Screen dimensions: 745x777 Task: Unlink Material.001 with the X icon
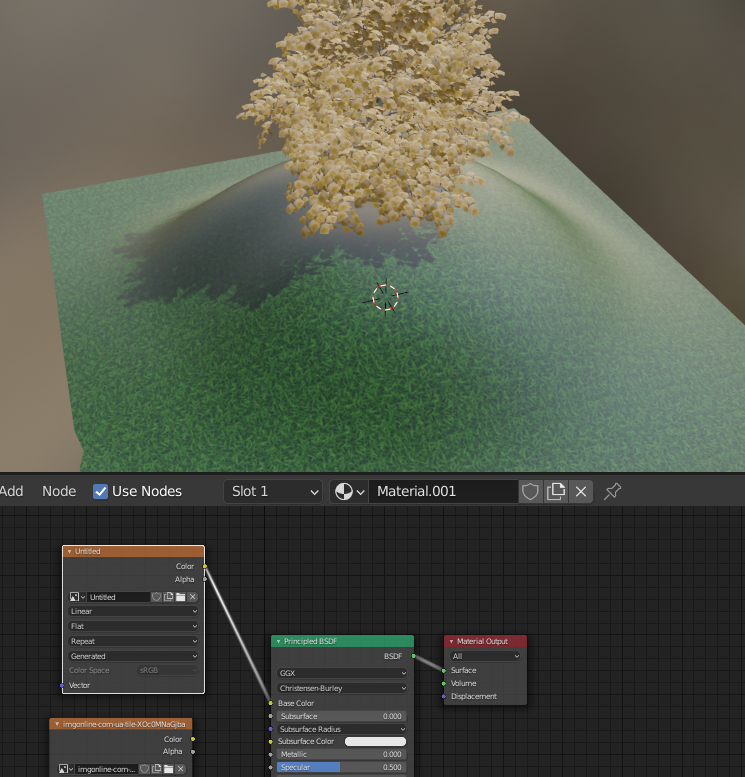582,491
